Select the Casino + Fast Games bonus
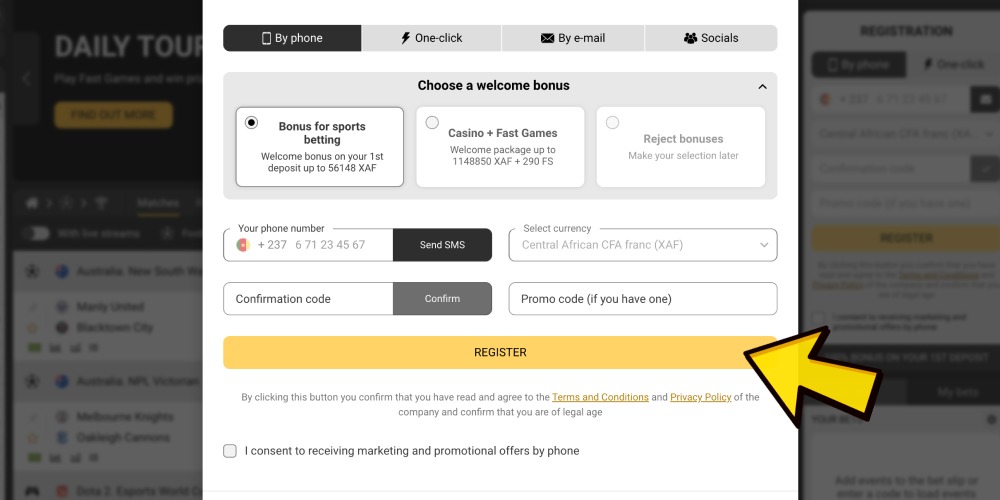Viewport: 1000px width, 500px height. 500,147
